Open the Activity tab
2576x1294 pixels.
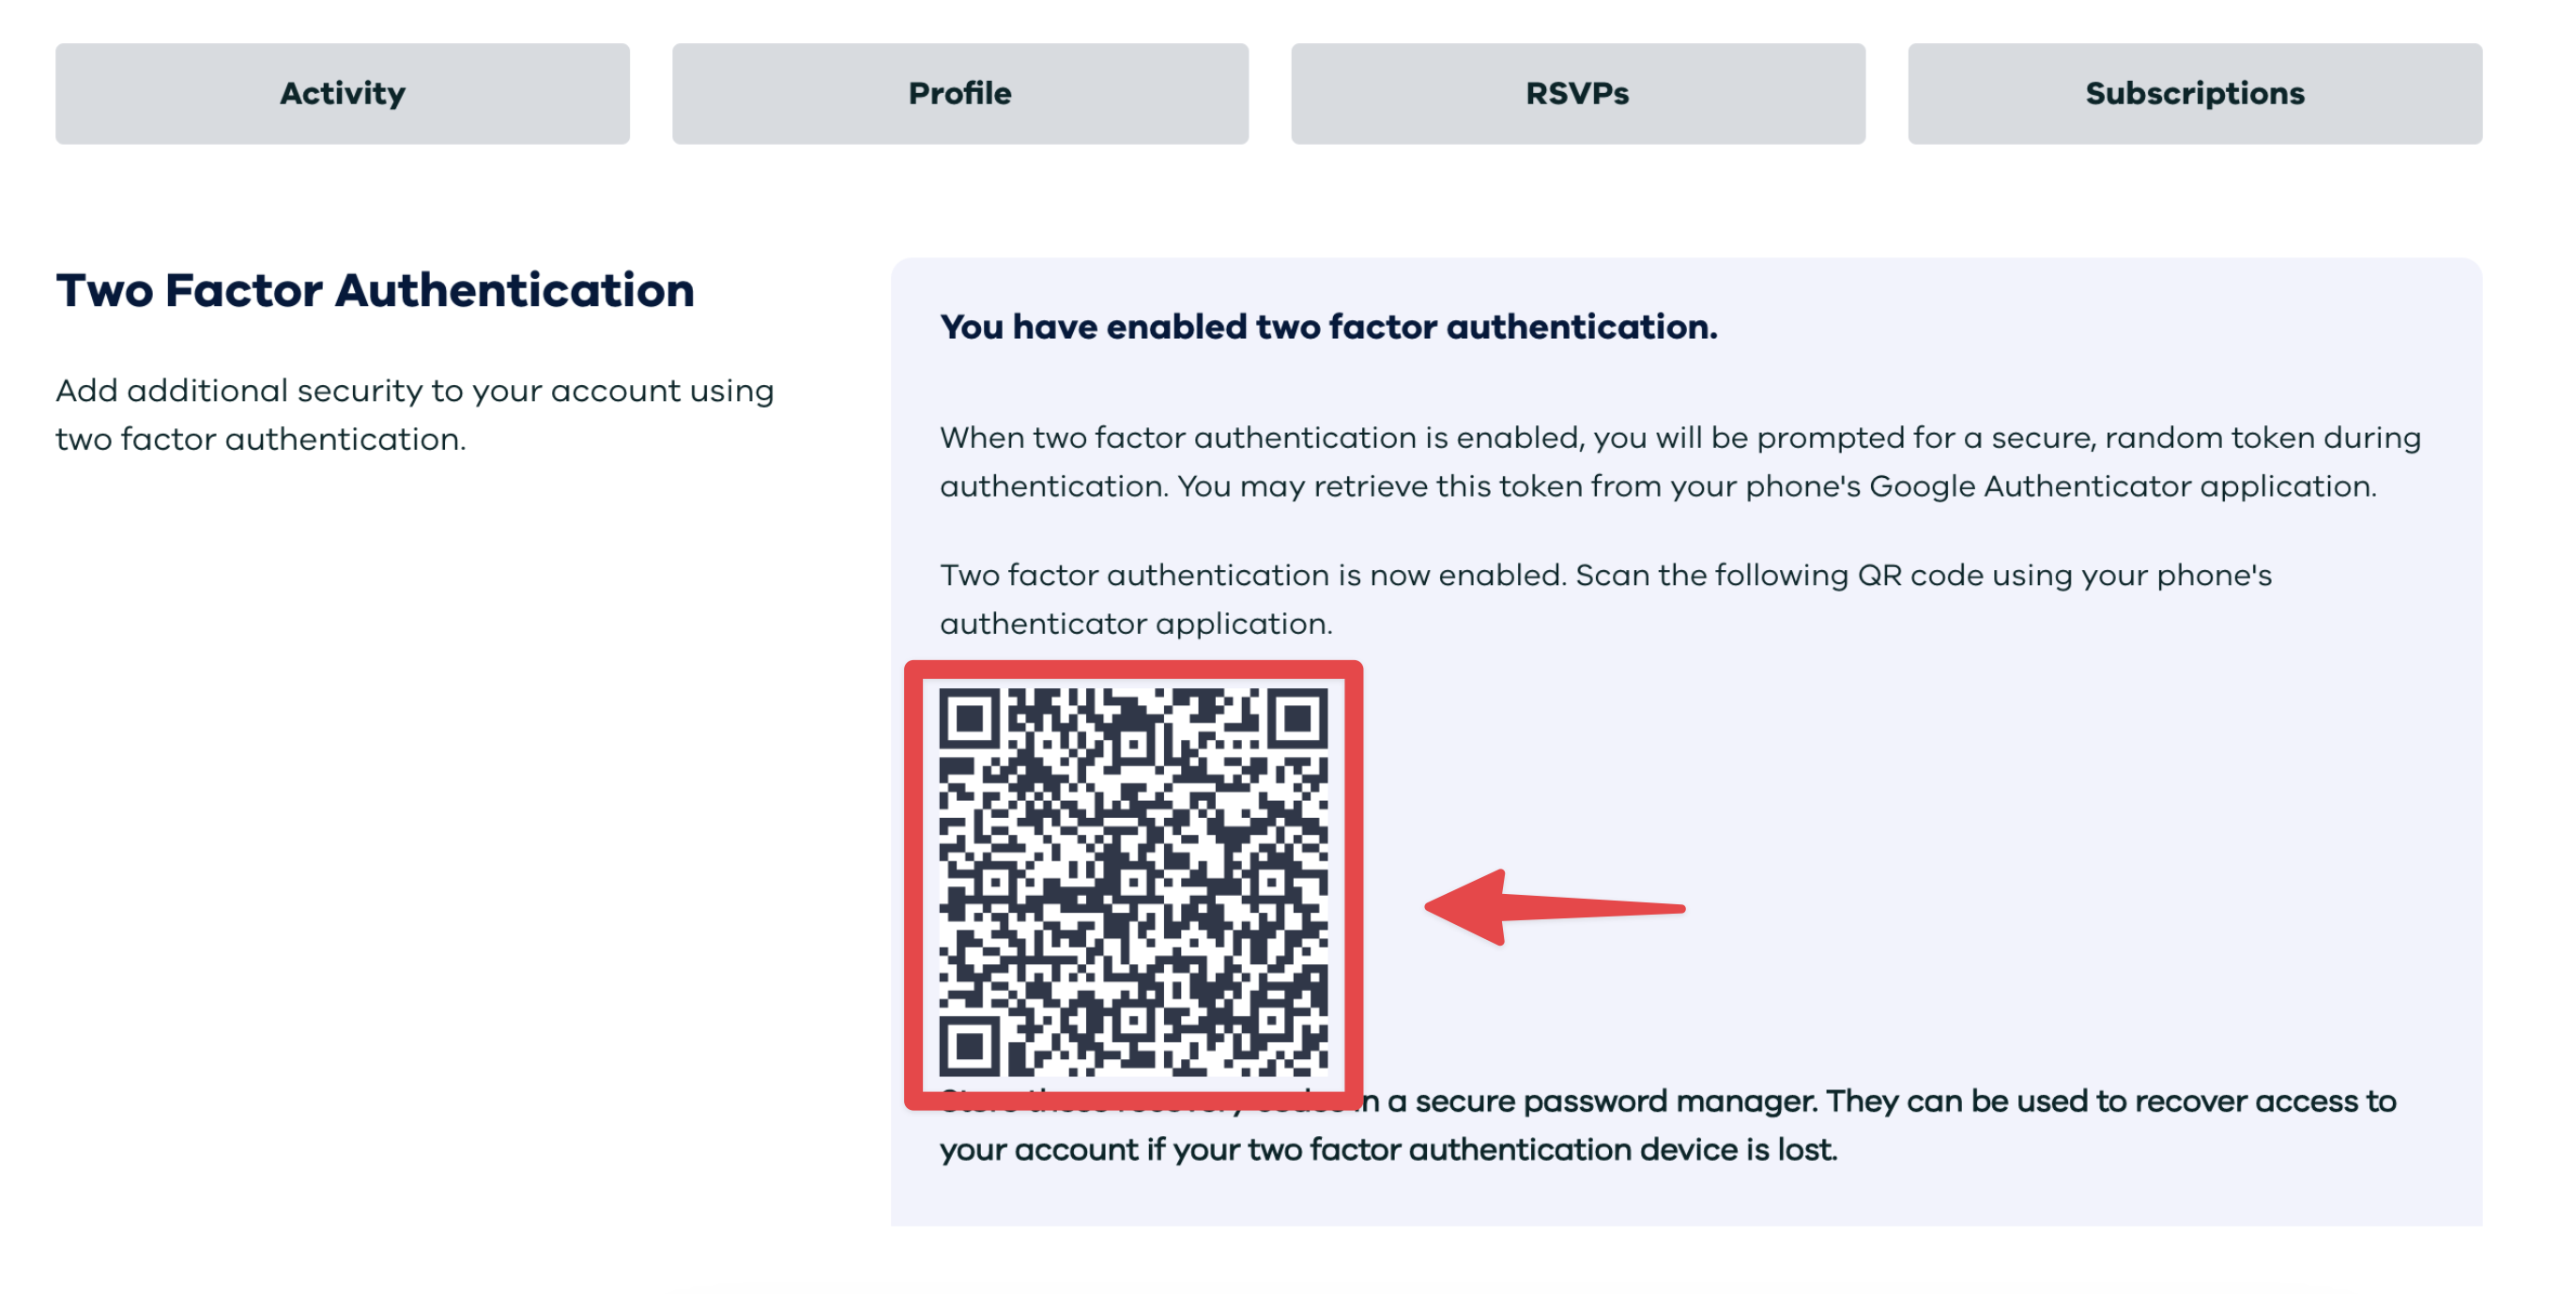click(342, 93)
